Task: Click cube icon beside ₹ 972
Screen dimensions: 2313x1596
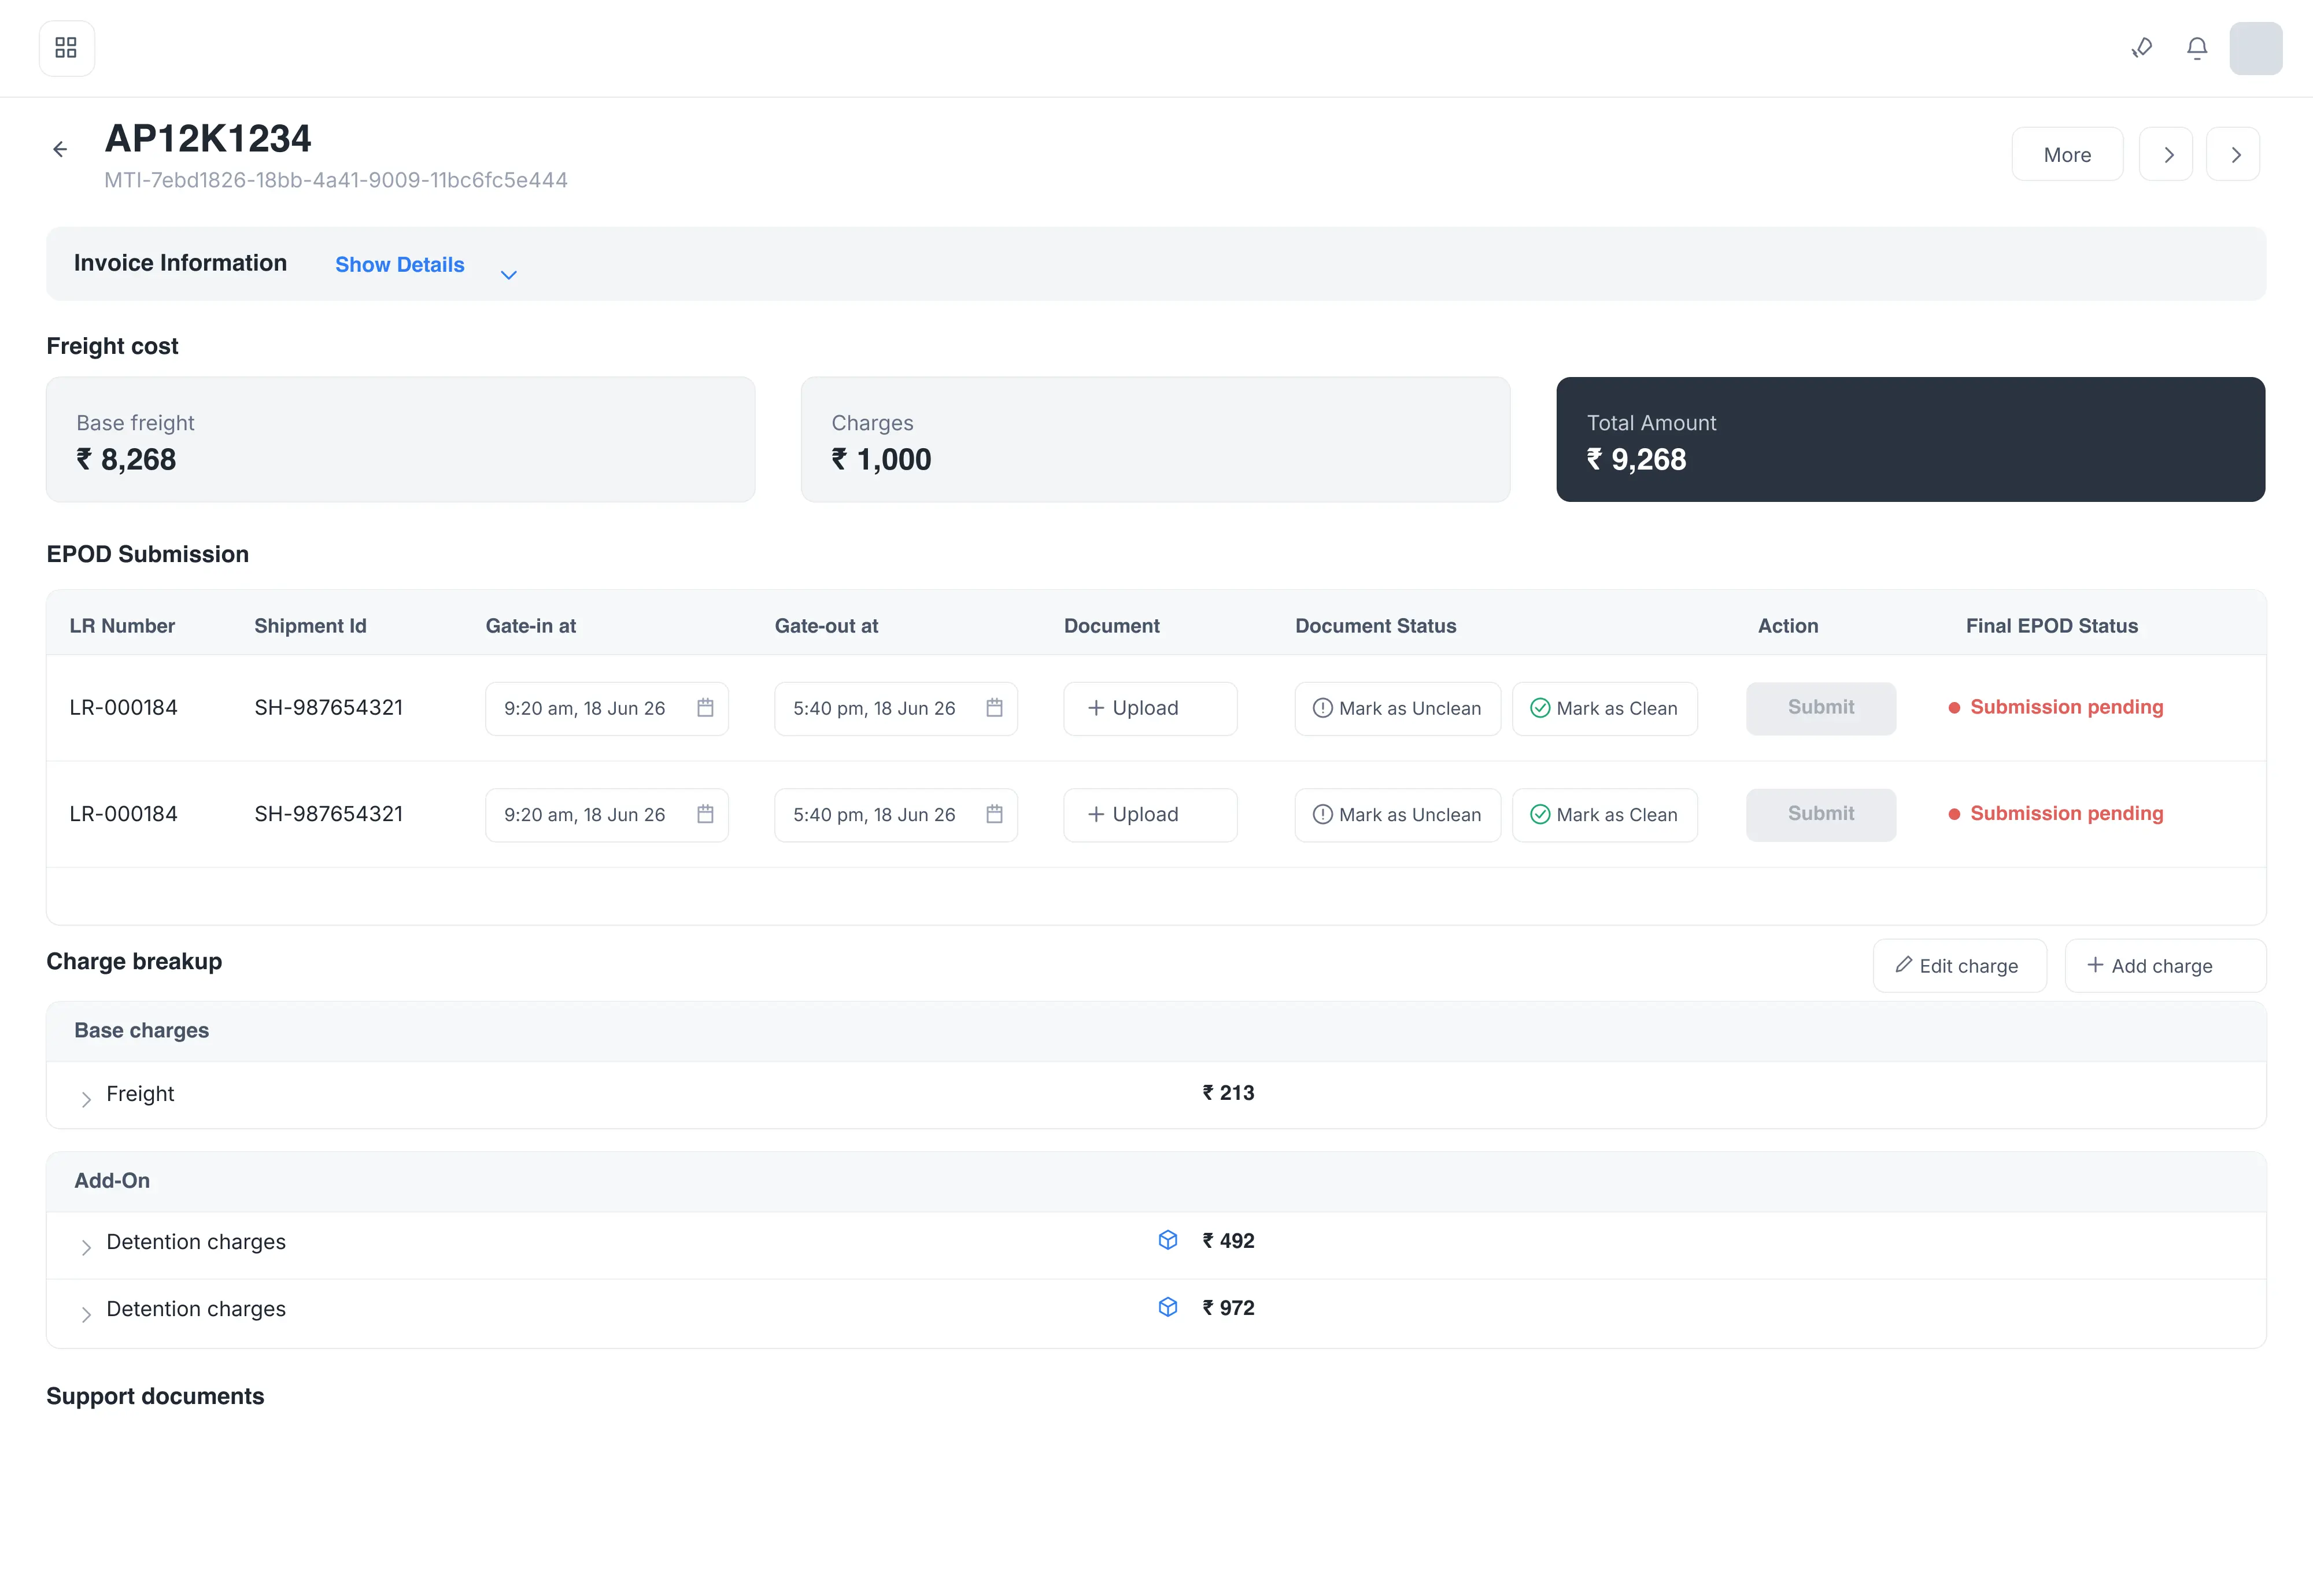Action: click(x=1167, y=1307)
